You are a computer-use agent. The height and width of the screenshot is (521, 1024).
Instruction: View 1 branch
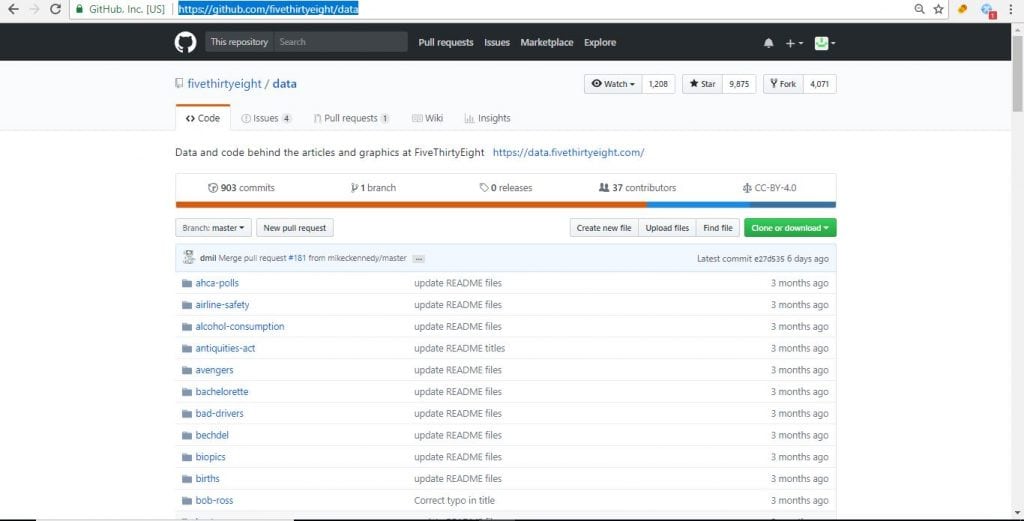tap(374, 188)
